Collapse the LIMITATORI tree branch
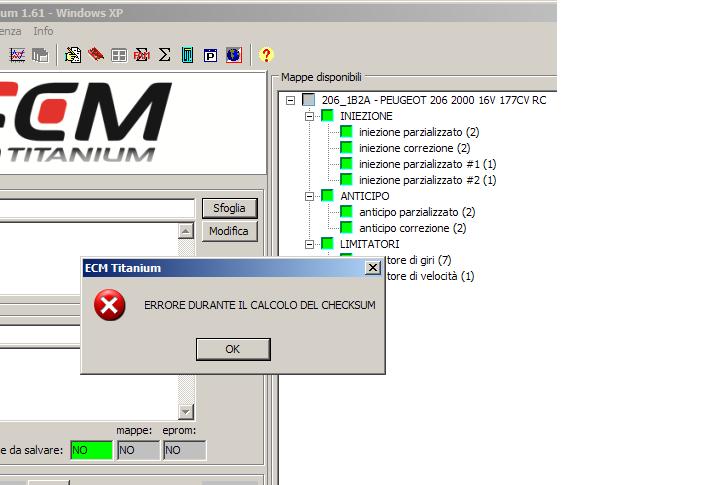Screen dimensions: 720x485 coord(309,244)
